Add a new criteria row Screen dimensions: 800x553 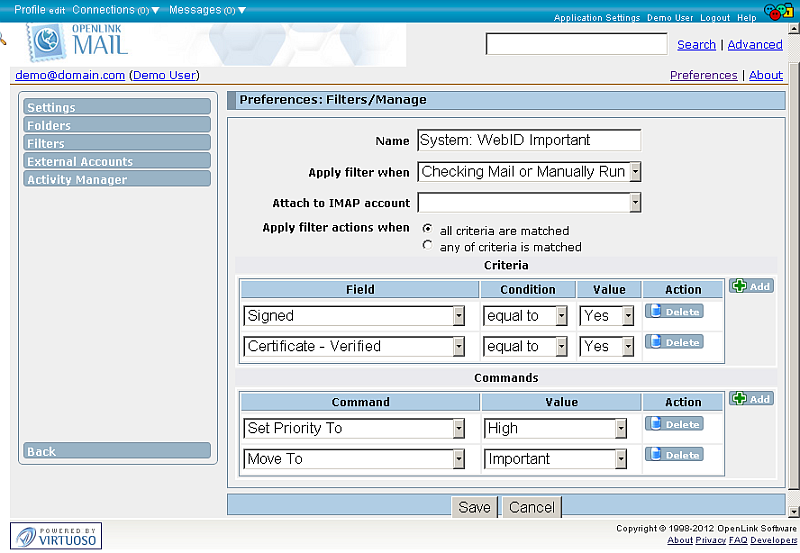[751, 286]
